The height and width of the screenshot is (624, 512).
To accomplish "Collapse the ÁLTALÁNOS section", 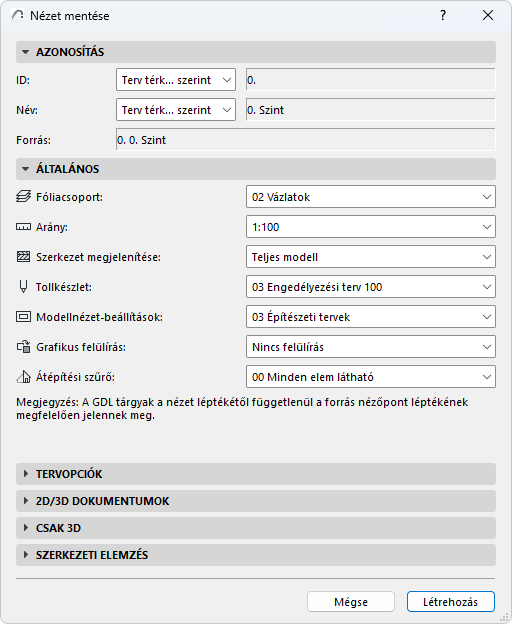I will 256,169.
